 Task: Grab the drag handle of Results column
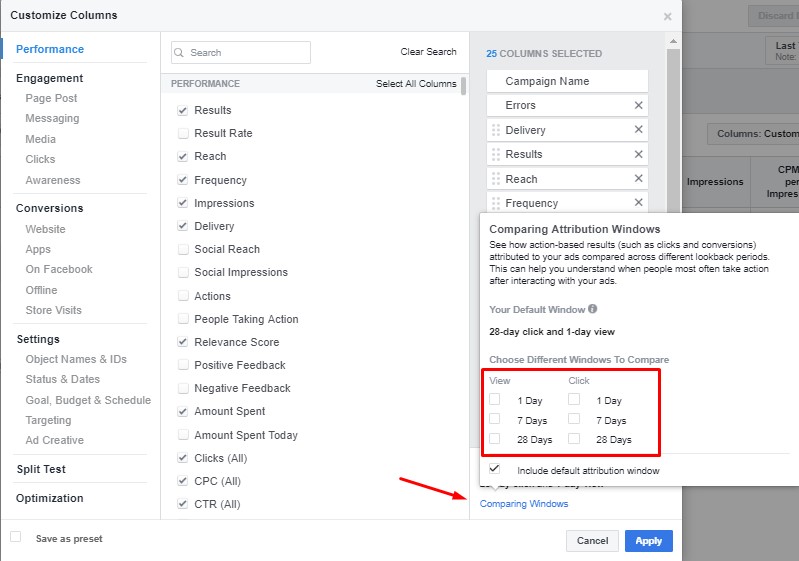pyautogui.click(x=495, y=154)
